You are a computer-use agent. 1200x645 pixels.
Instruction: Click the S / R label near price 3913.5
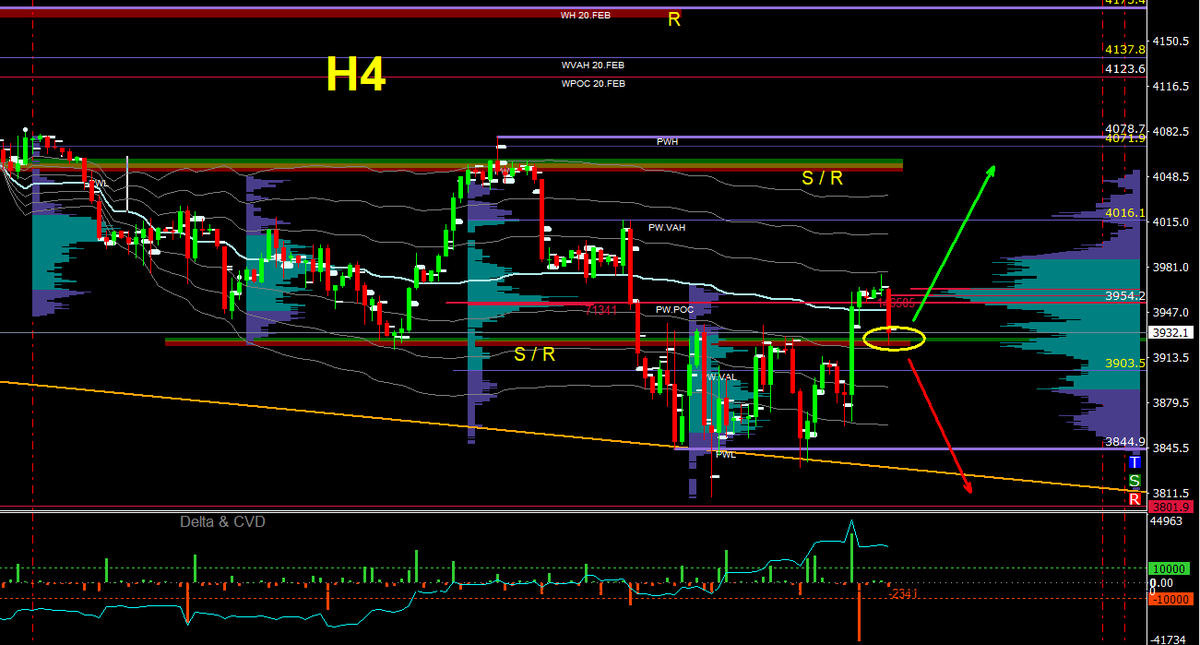coord(535,354)
